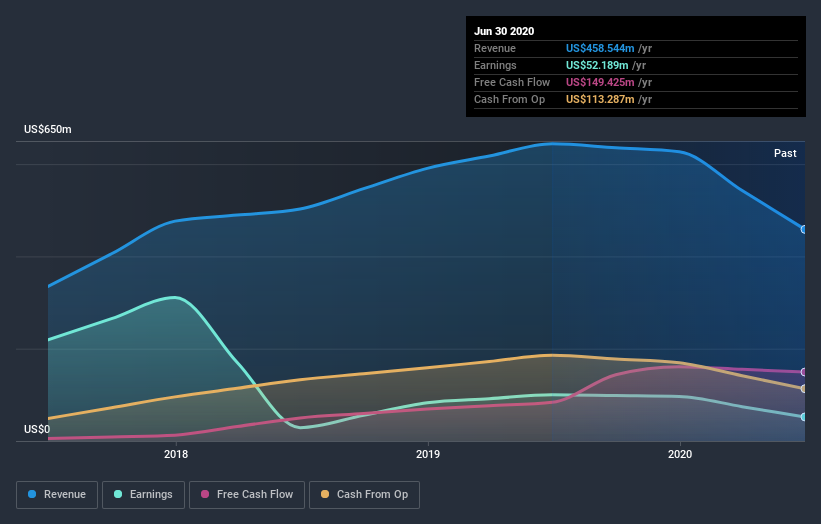This screenshot has height=524, width=821.
Task: Click the Revenue endpoint marker on chart
Action: click(x=804, y=229)
